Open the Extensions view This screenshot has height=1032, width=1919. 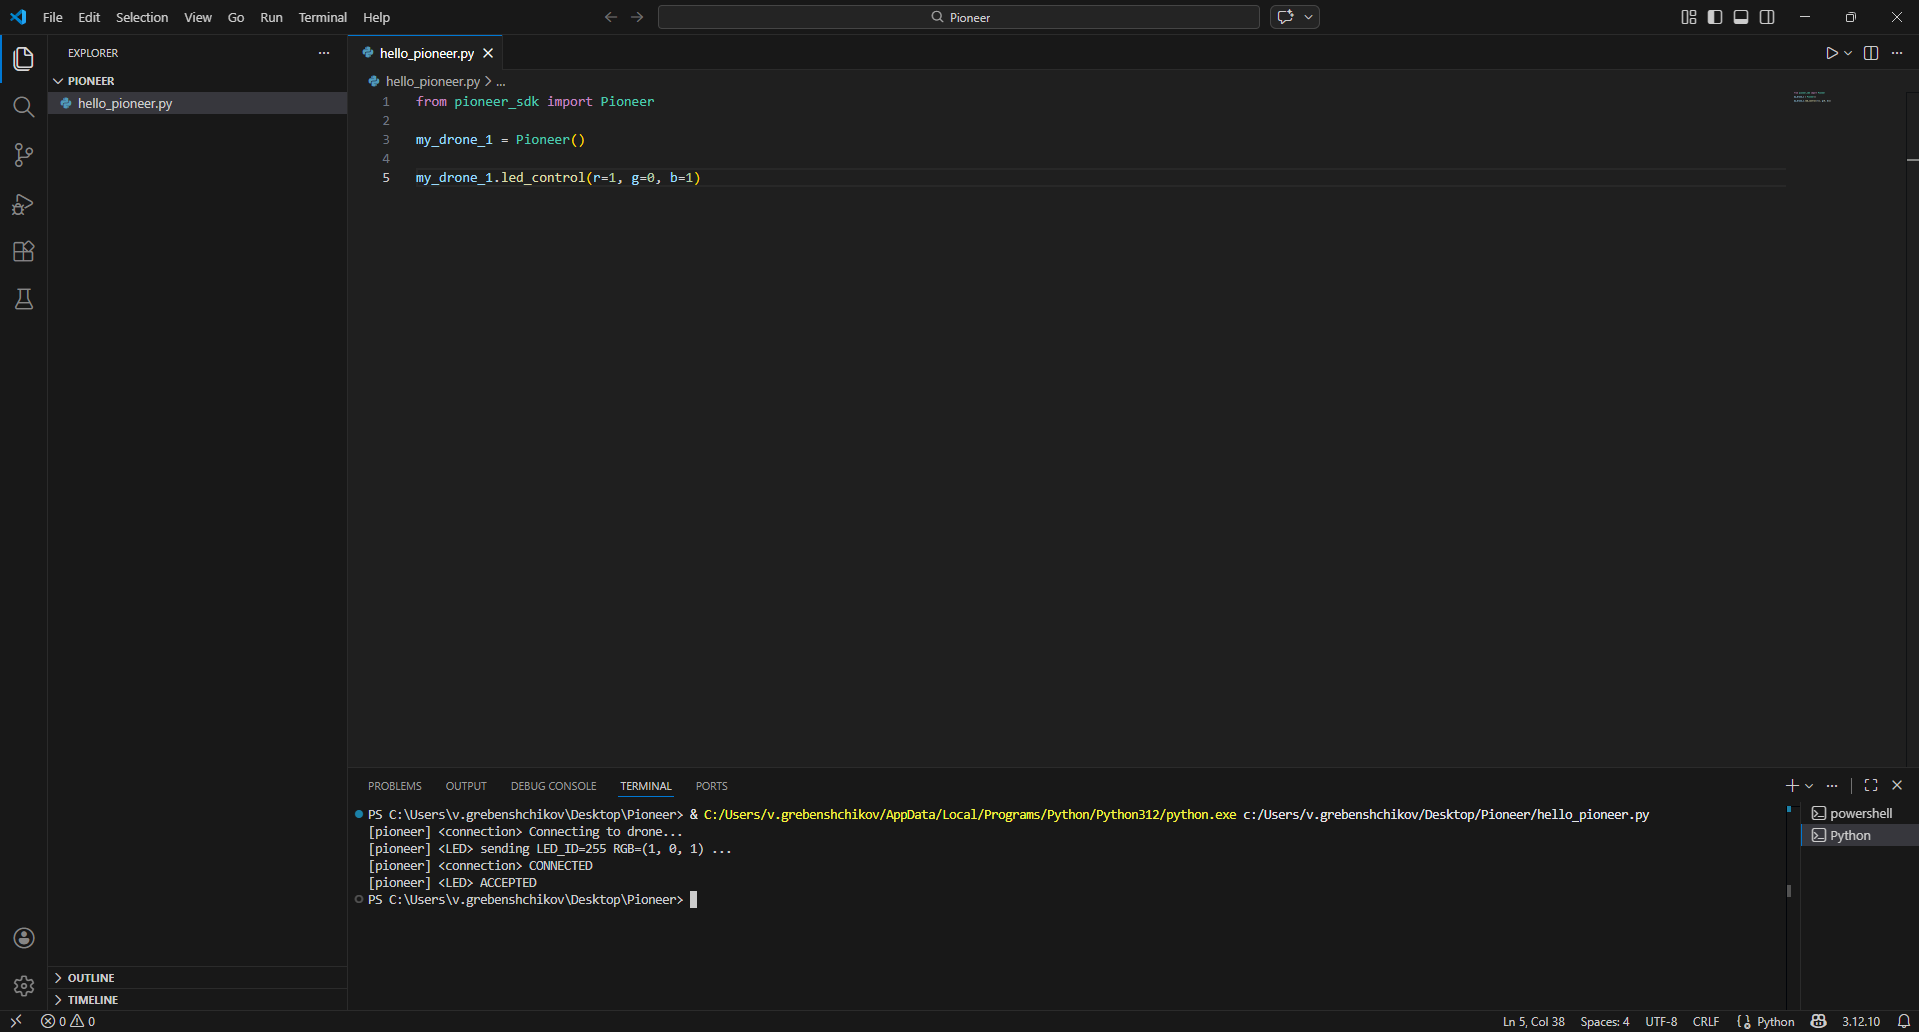23,252
